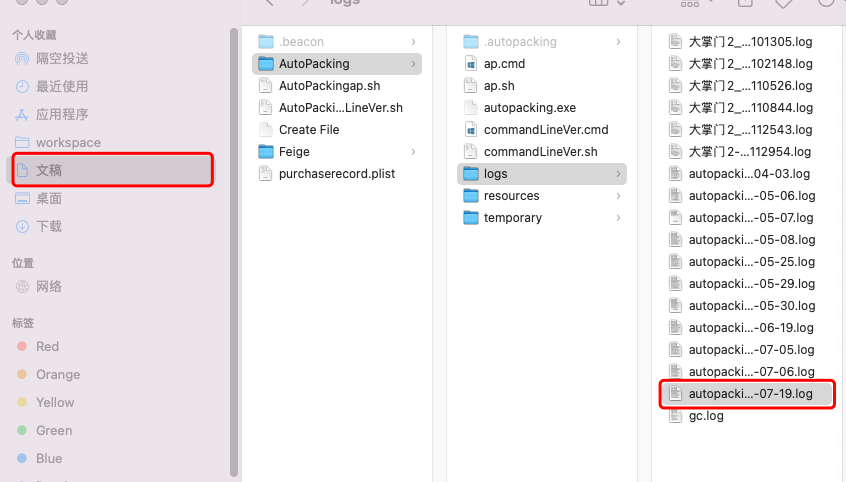This screenshot has width=846, height=482.
Task: Click the ap.cmd file icon
Action: coord(471,64)
